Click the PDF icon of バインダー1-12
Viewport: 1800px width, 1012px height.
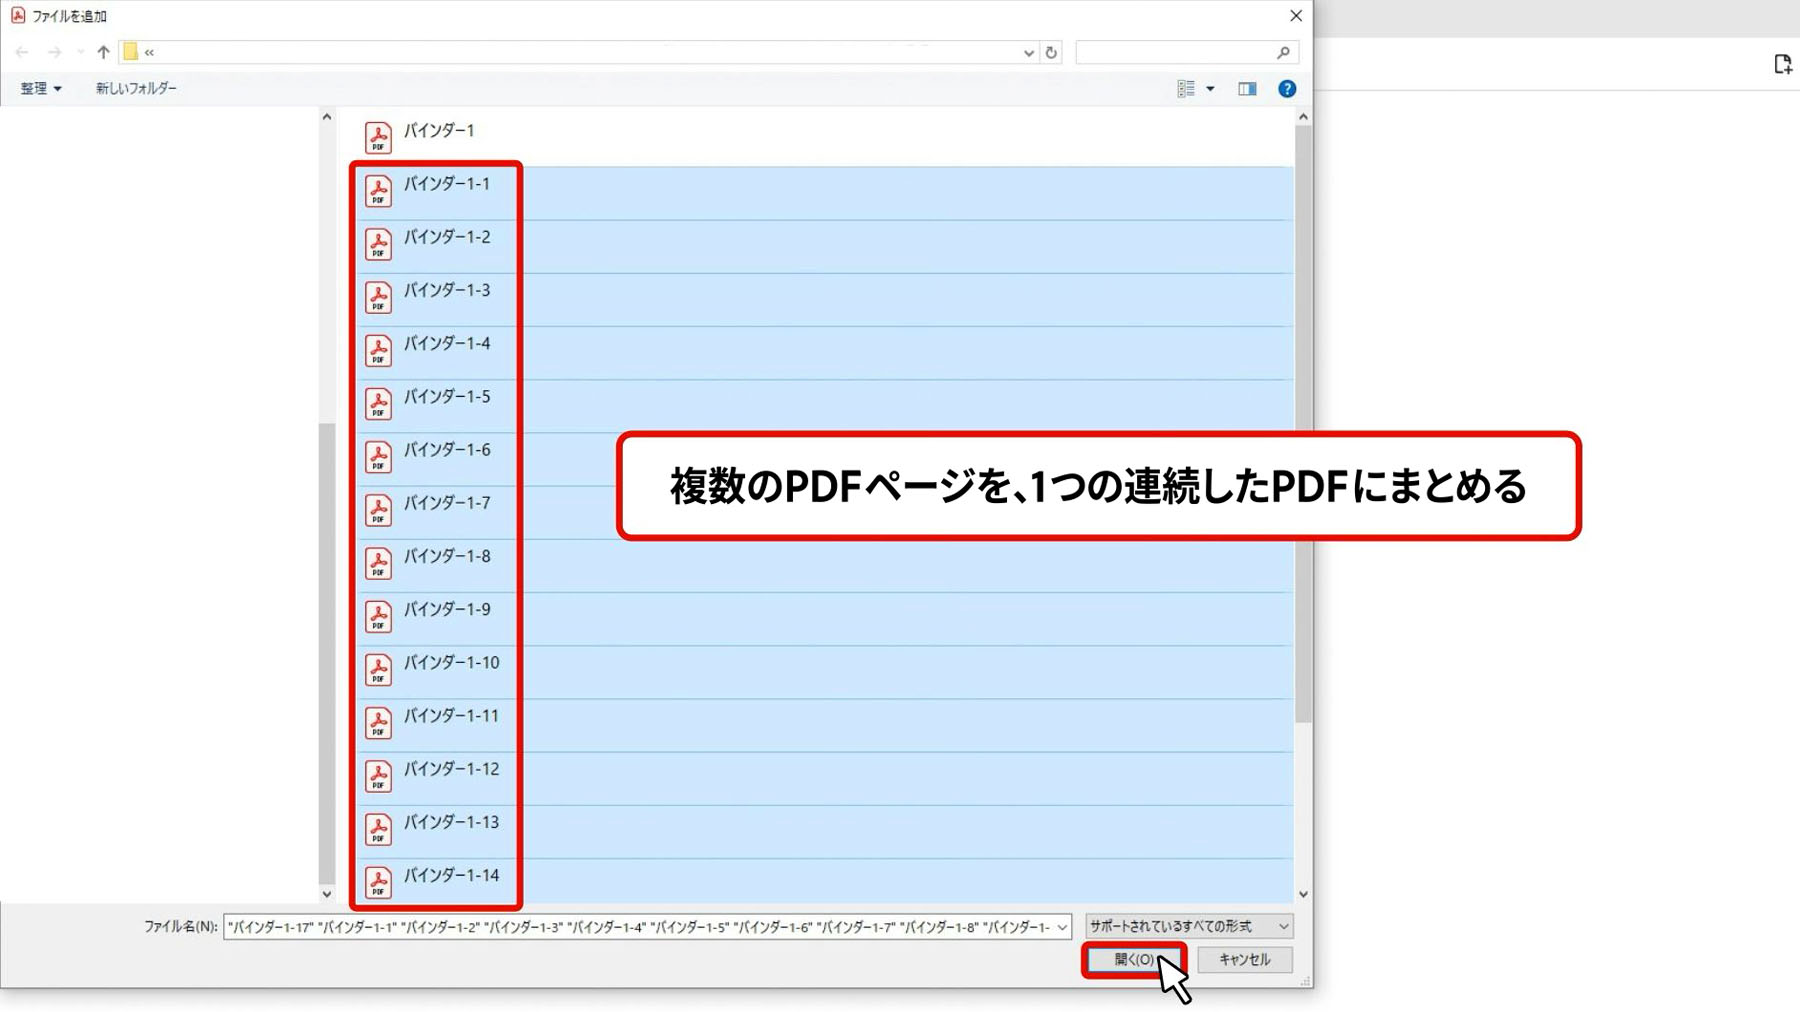click(378, 775)
